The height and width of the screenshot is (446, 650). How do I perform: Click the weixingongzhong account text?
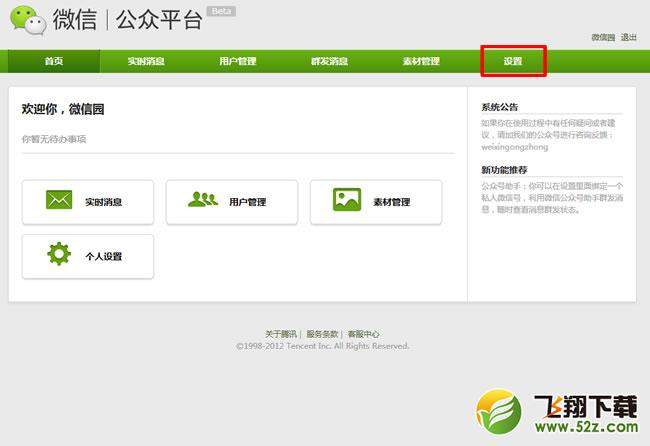click(x=514, y=147)
